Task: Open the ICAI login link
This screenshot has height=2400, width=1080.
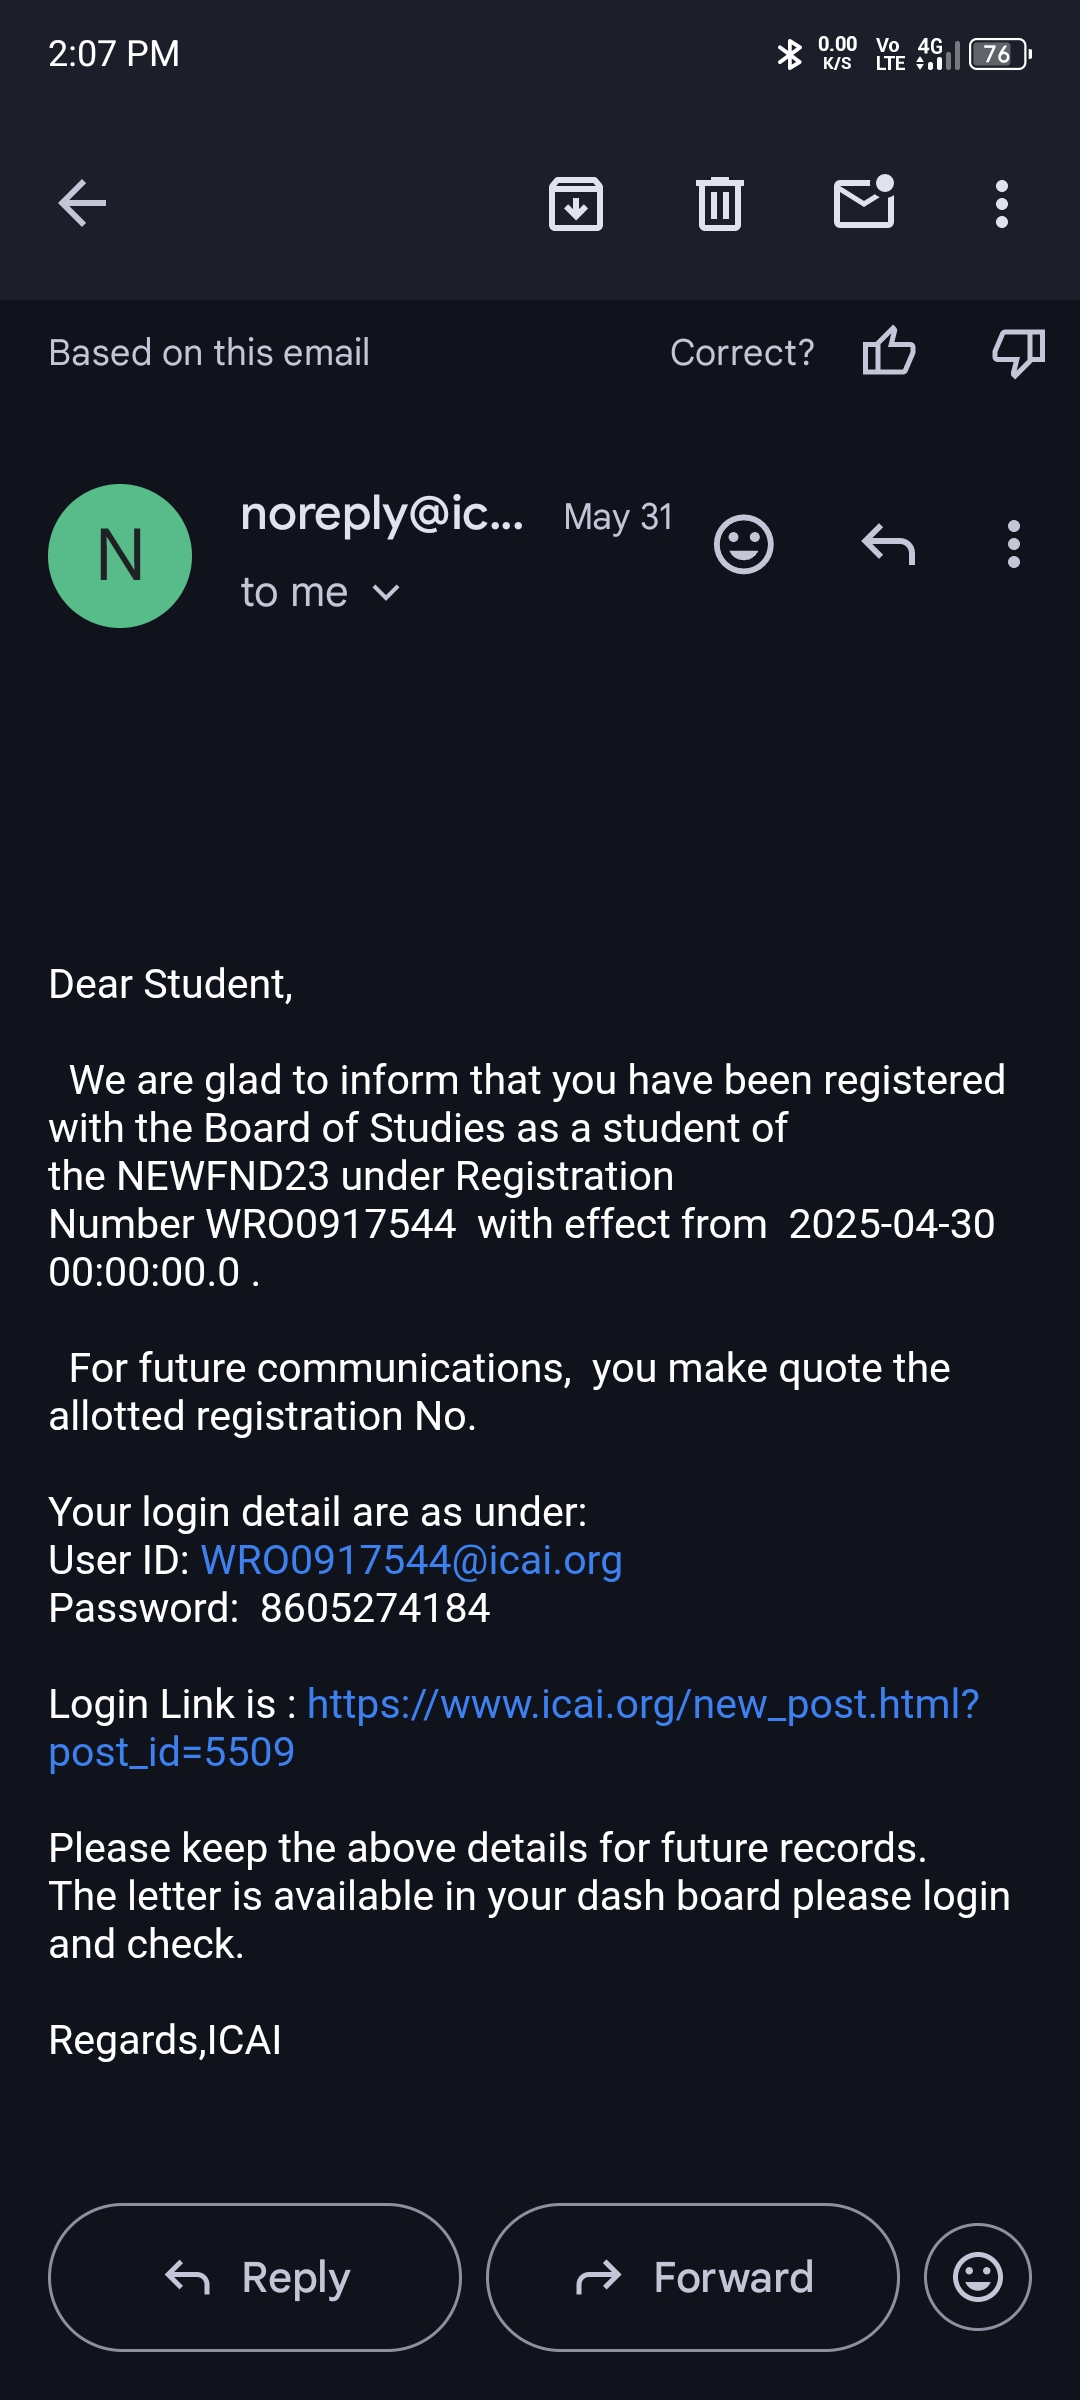Action: coord(642,1704)
